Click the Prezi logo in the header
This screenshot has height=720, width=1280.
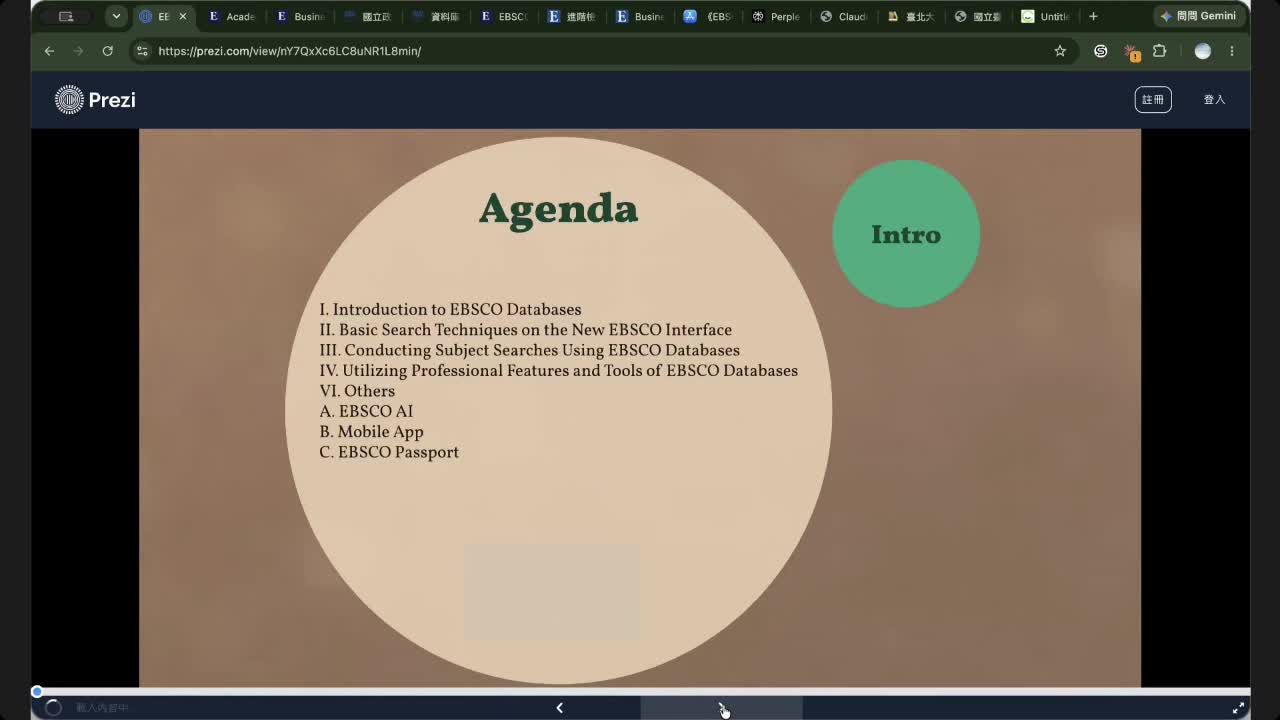point(95,99)
